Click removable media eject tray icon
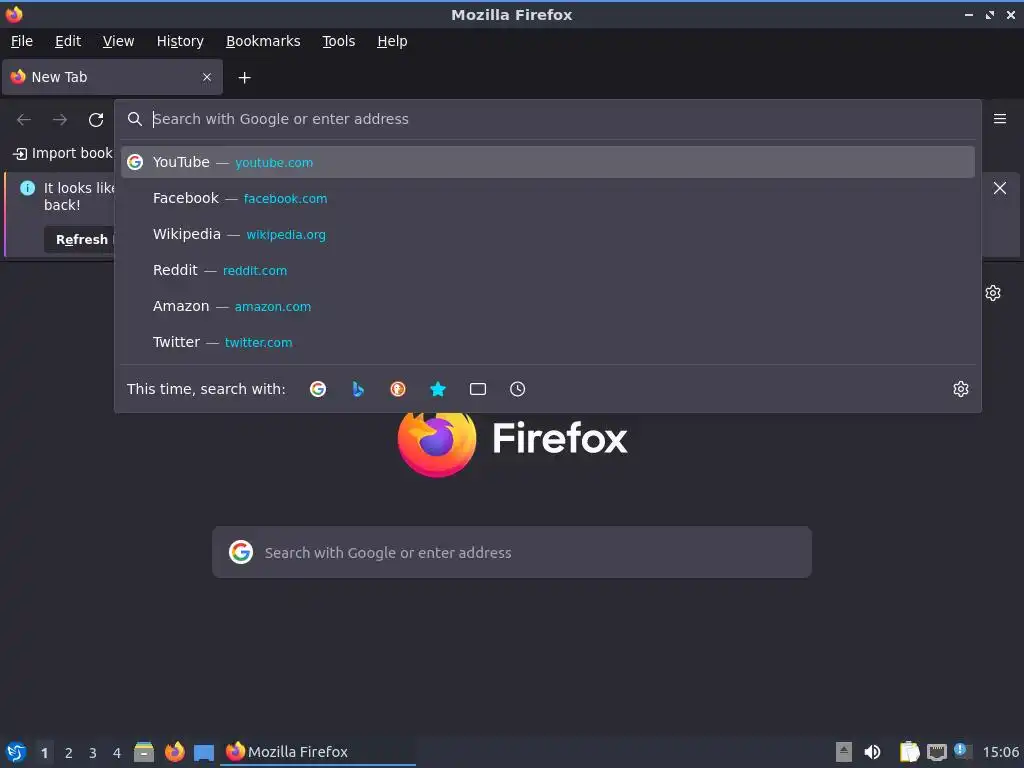 pos(844,752)
